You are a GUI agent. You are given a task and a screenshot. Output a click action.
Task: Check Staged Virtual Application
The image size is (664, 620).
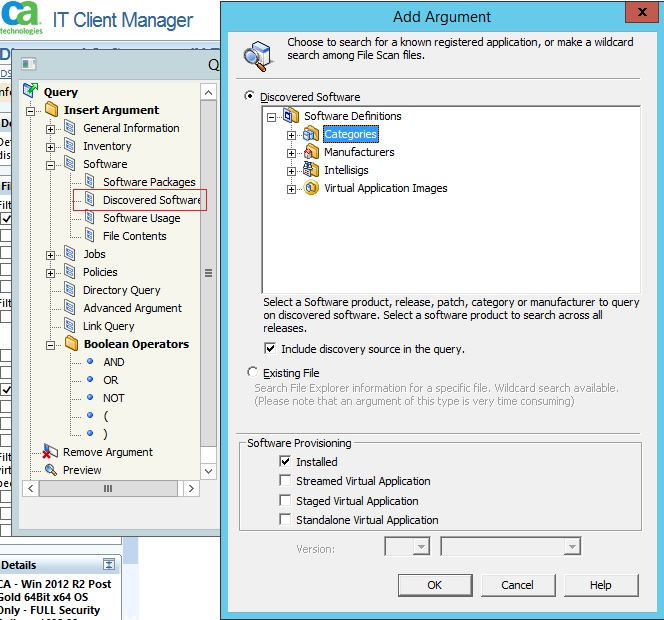[x=285, y=500]
